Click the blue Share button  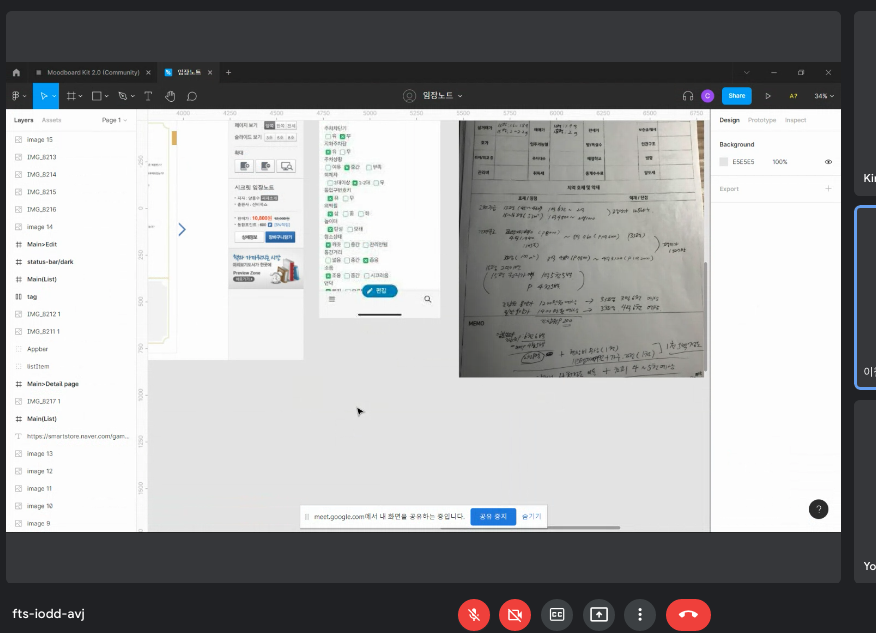click(736, 96)
